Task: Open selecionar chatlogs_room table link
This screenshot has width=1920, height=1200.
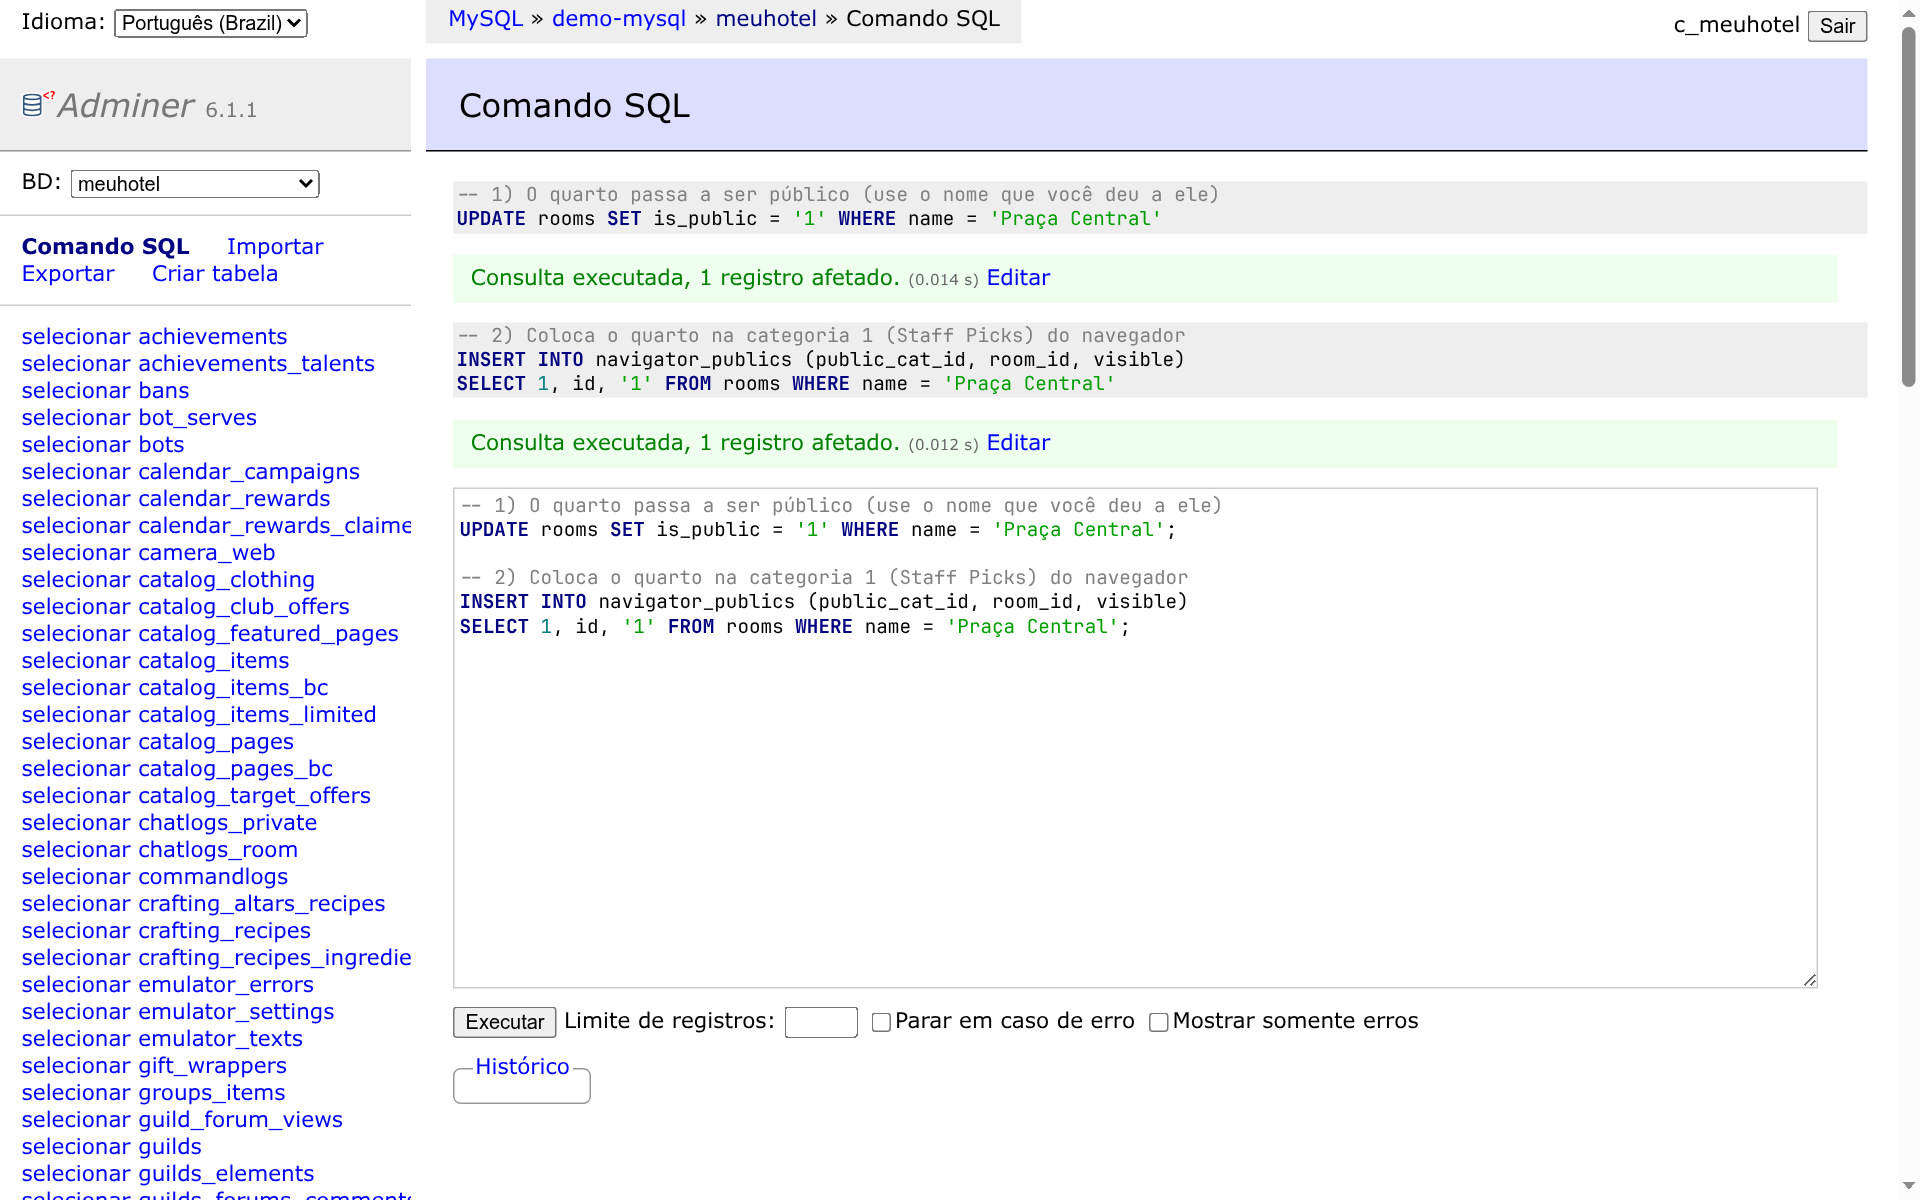Action: coord(160,850)
